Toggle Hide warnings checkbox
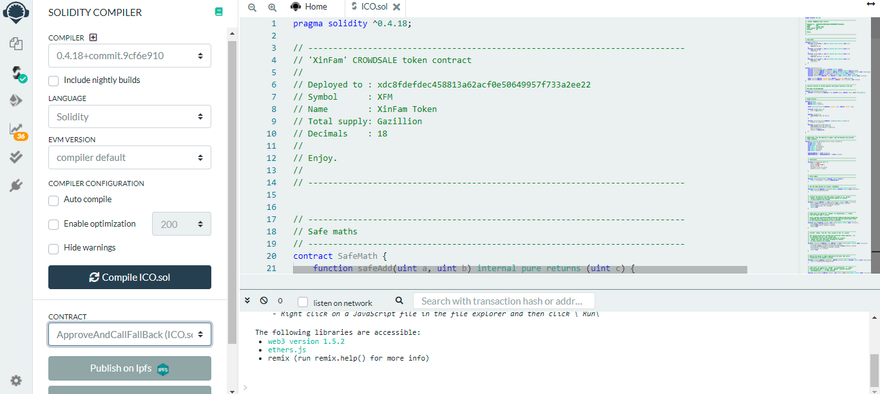The height and width of the screenshot is (394, 880). coord(53,249)
